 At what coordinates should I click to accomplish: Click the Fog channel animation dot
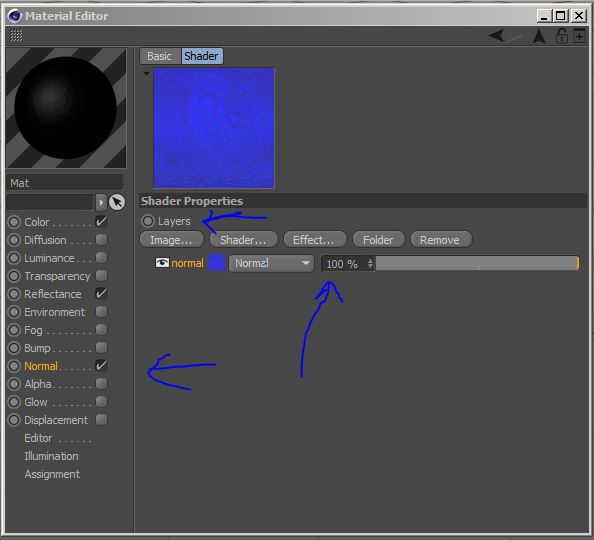(x=14, y=330)
